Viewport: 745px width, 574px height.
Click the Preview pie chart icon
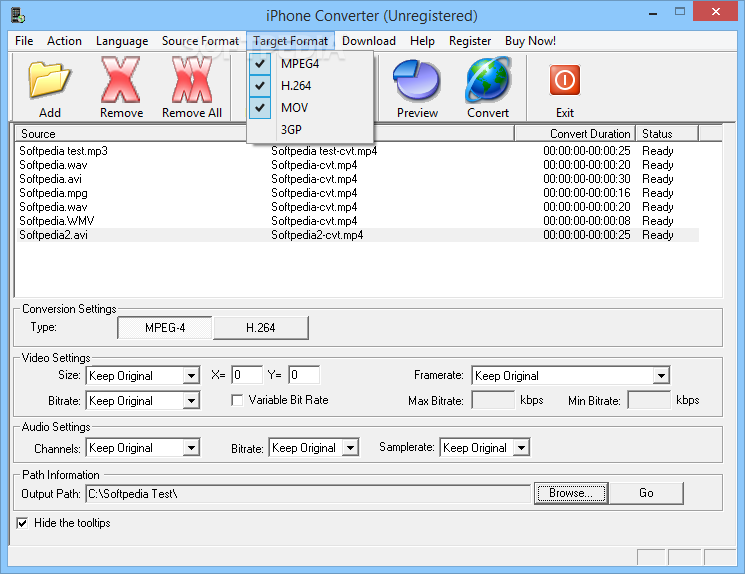pos(417,80)
